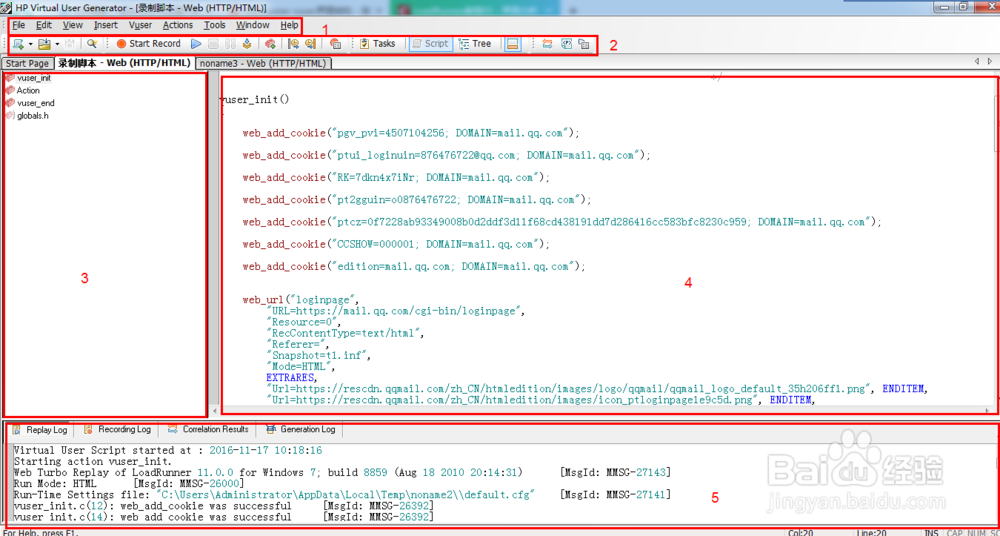Click the red Action section icon
This screenshot has height=536, width=1000.
pos(10,91)
